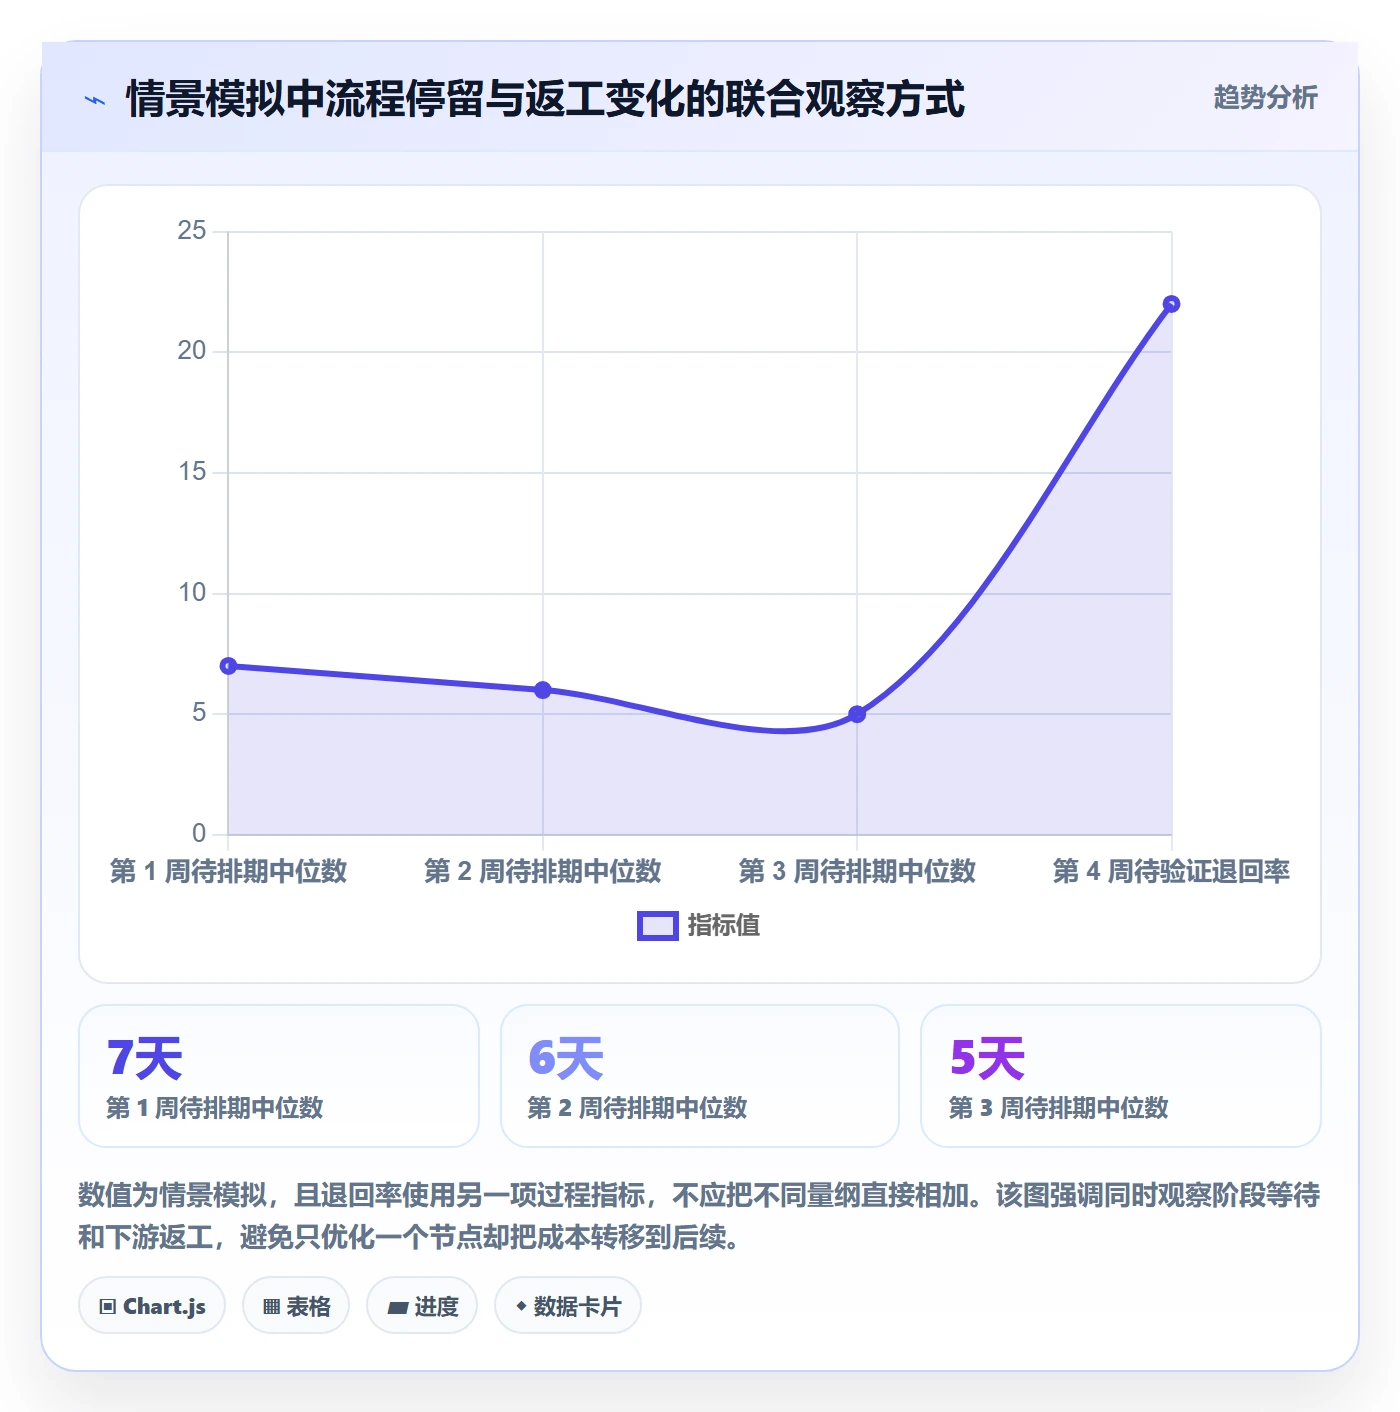Toggle the 指标值 legend swatch
The height and width of the screenshot is (1412, 1400).
(x=658, y=926)
